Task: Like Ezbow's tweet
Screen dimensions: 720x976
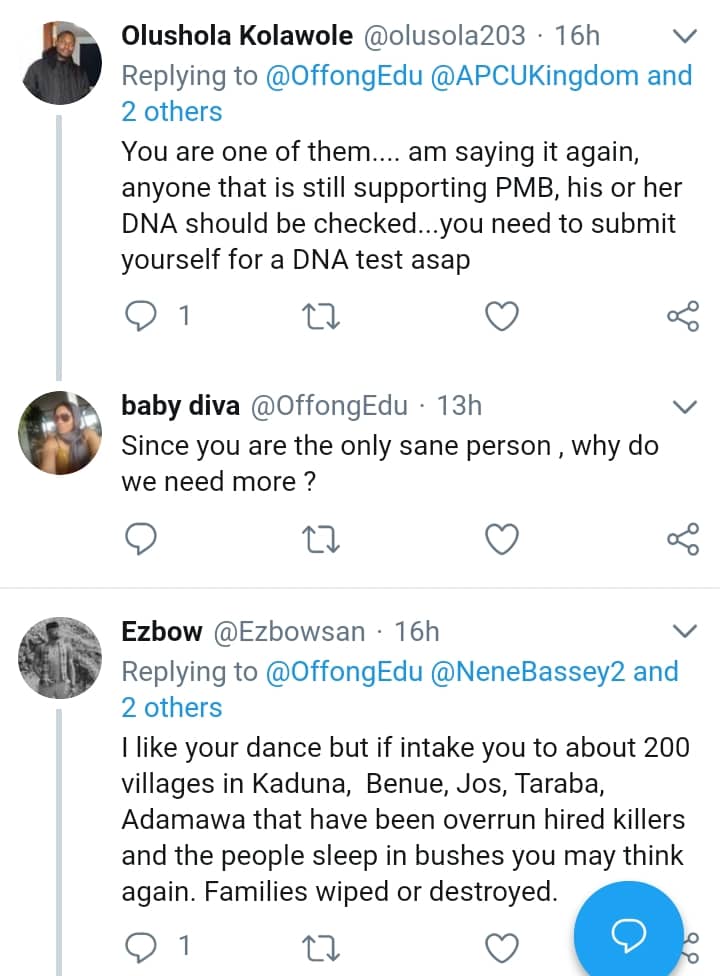Action: click(x=501, y=946)
